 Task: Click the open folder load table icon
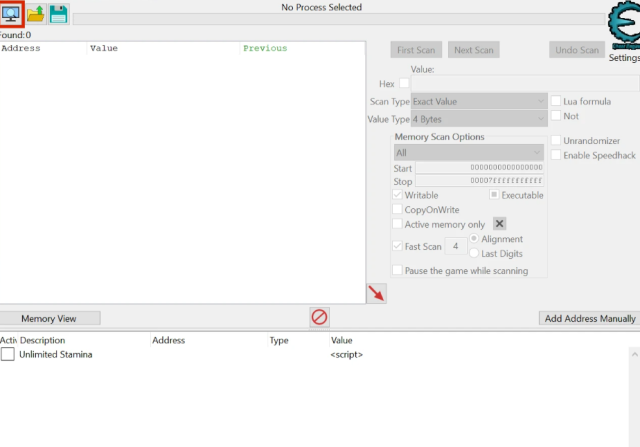click(x=36, y=14)
